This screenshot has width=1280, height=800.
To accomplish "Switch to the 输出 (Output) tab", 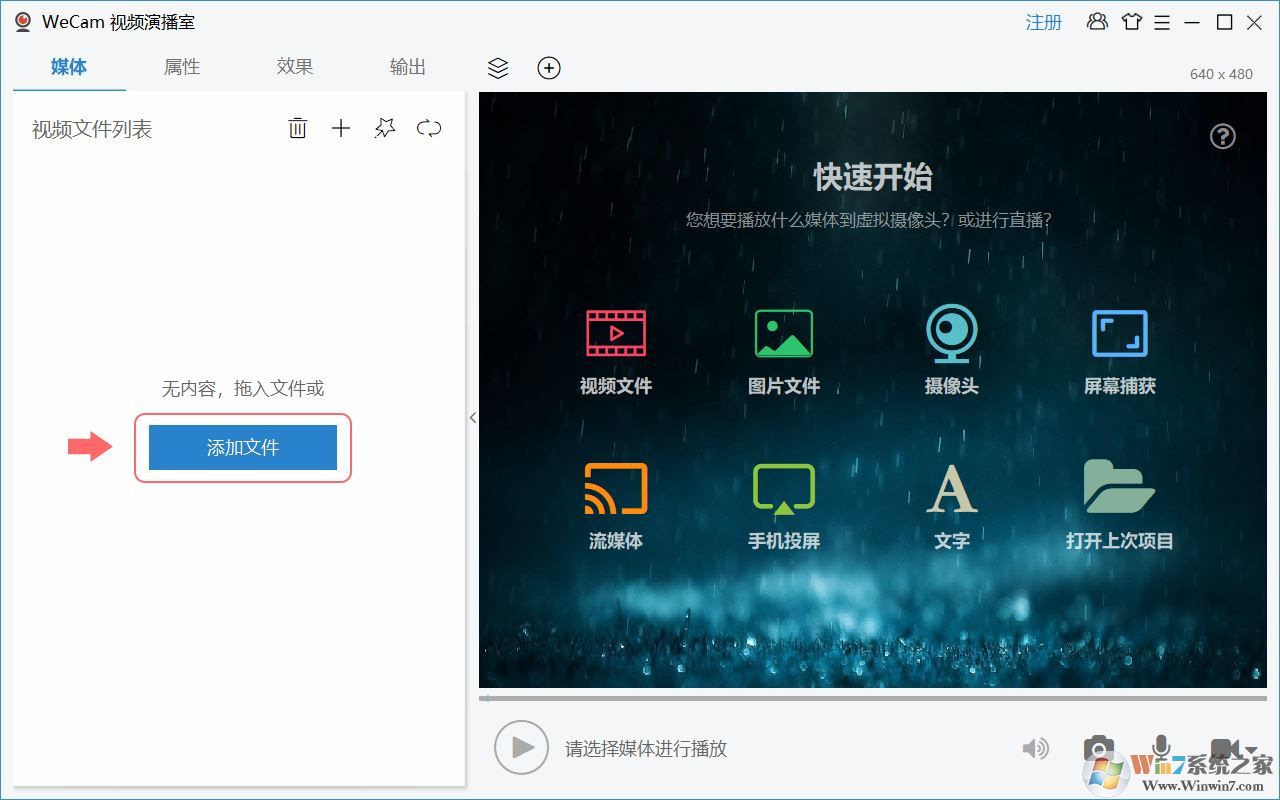I will pos(407,67).
